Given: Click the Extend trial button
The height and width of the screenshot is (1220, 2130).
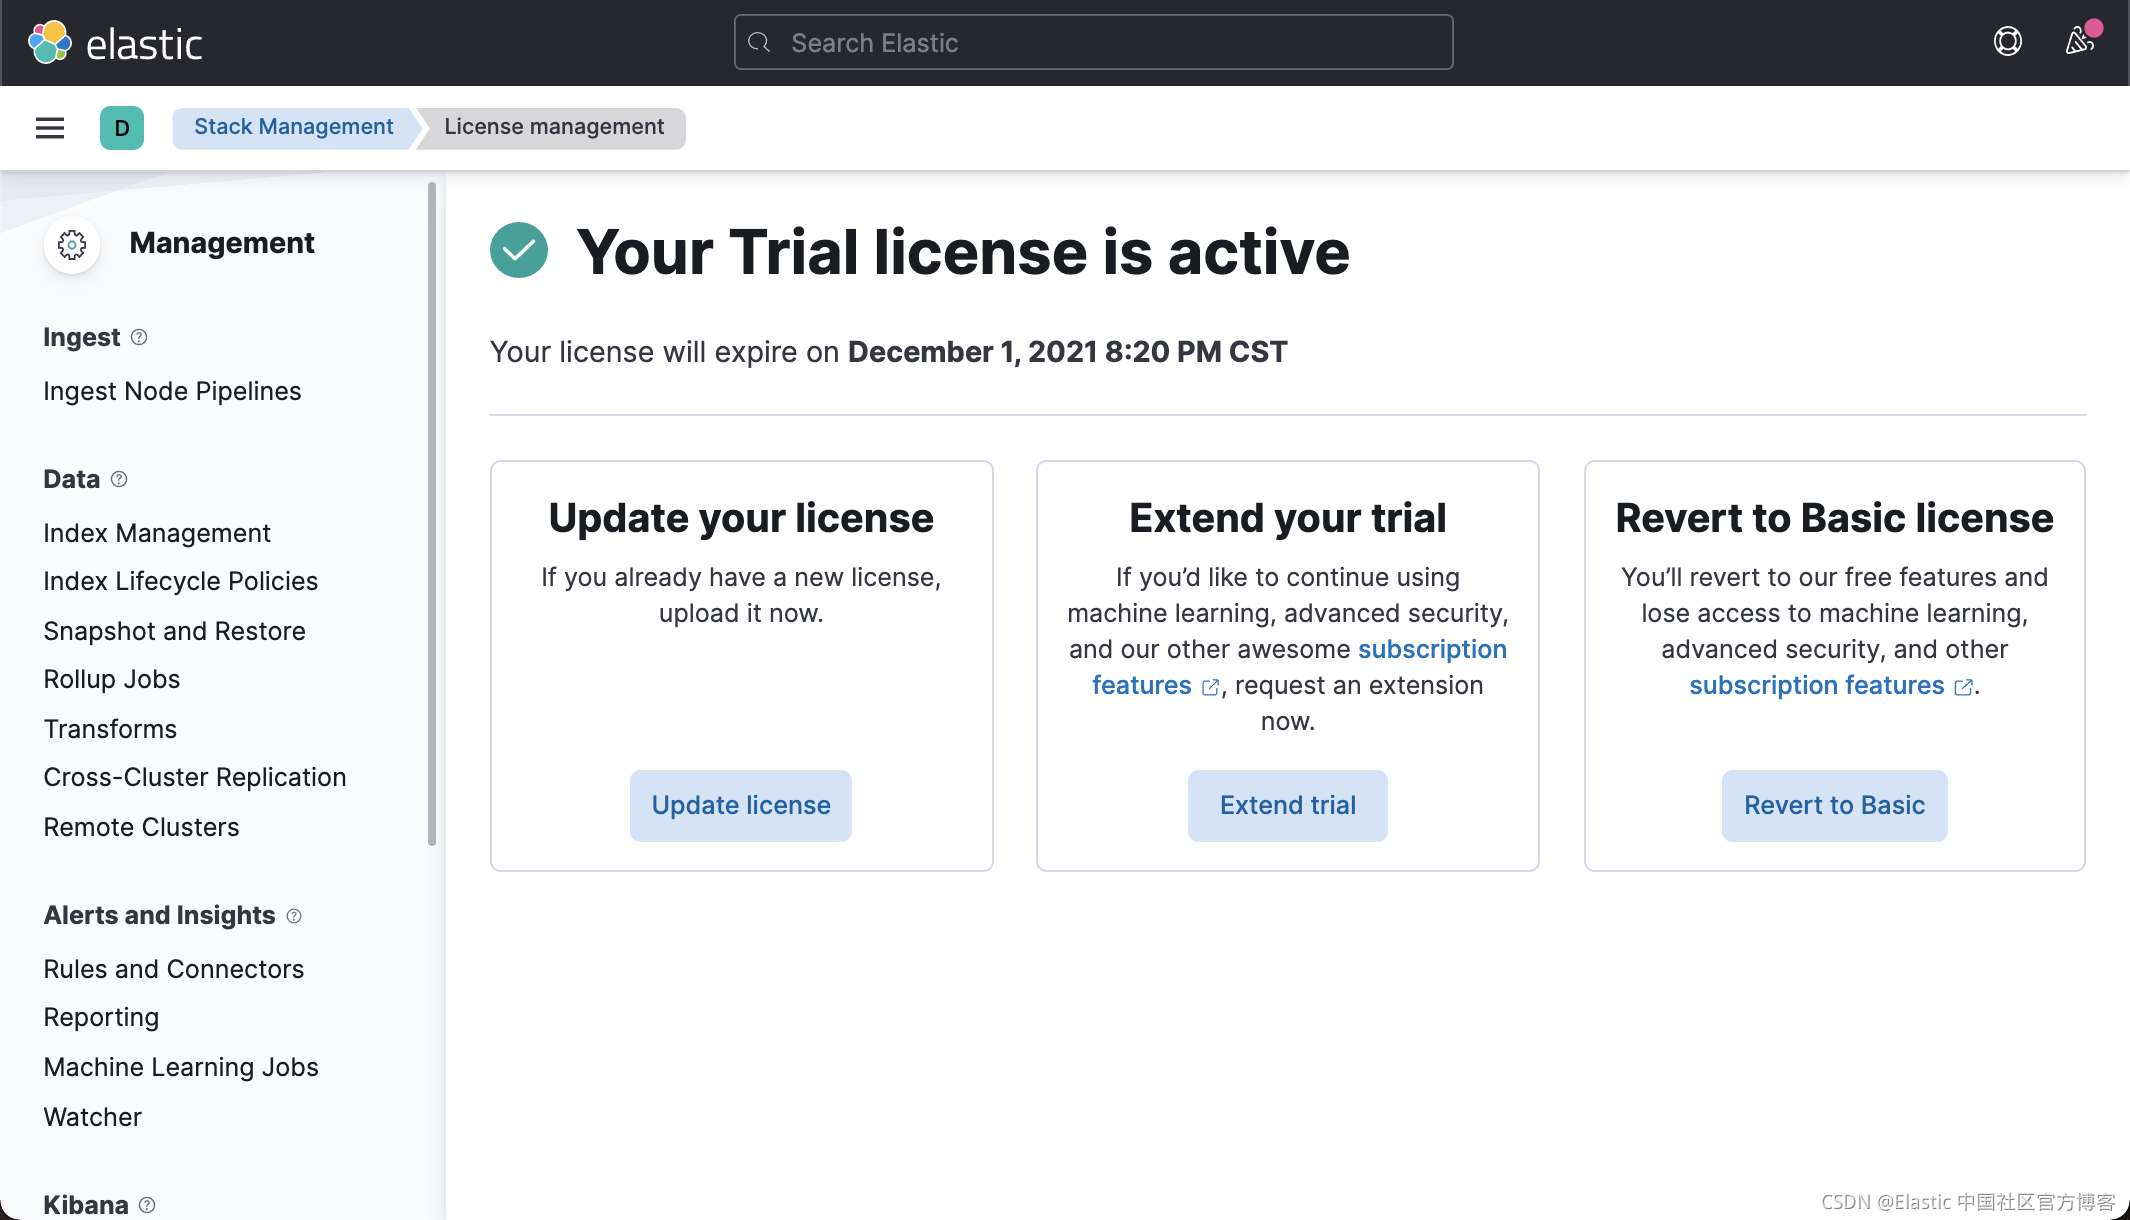Looking at the screenshot, I should click(1287, 805).
